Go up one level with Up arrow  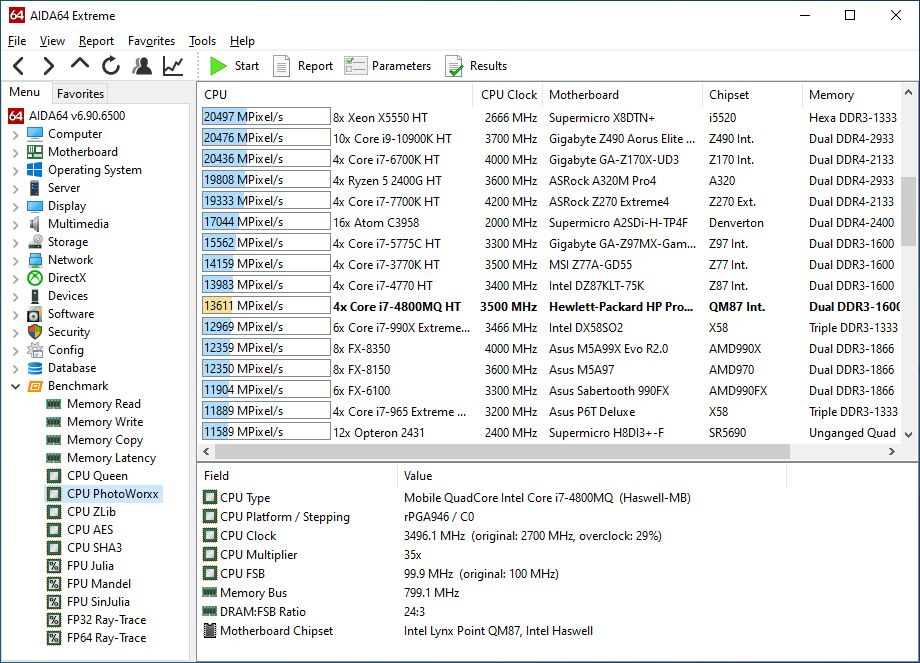point(80,65)
